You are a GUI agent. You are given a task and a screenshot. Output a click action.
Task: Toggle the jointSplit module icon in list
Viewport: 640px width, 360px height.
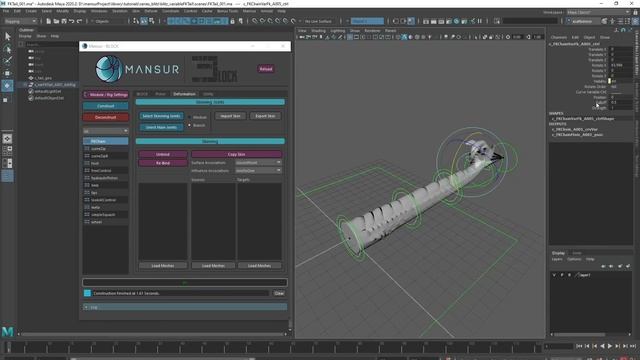[x=87, y=156]
